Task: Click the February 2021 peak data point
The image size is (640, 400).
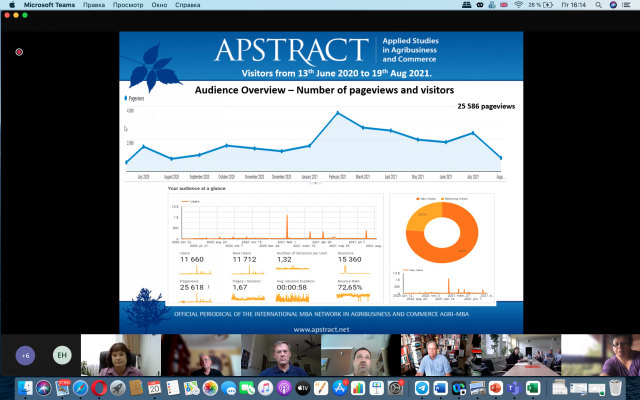Action: click(x=337, y=113)
